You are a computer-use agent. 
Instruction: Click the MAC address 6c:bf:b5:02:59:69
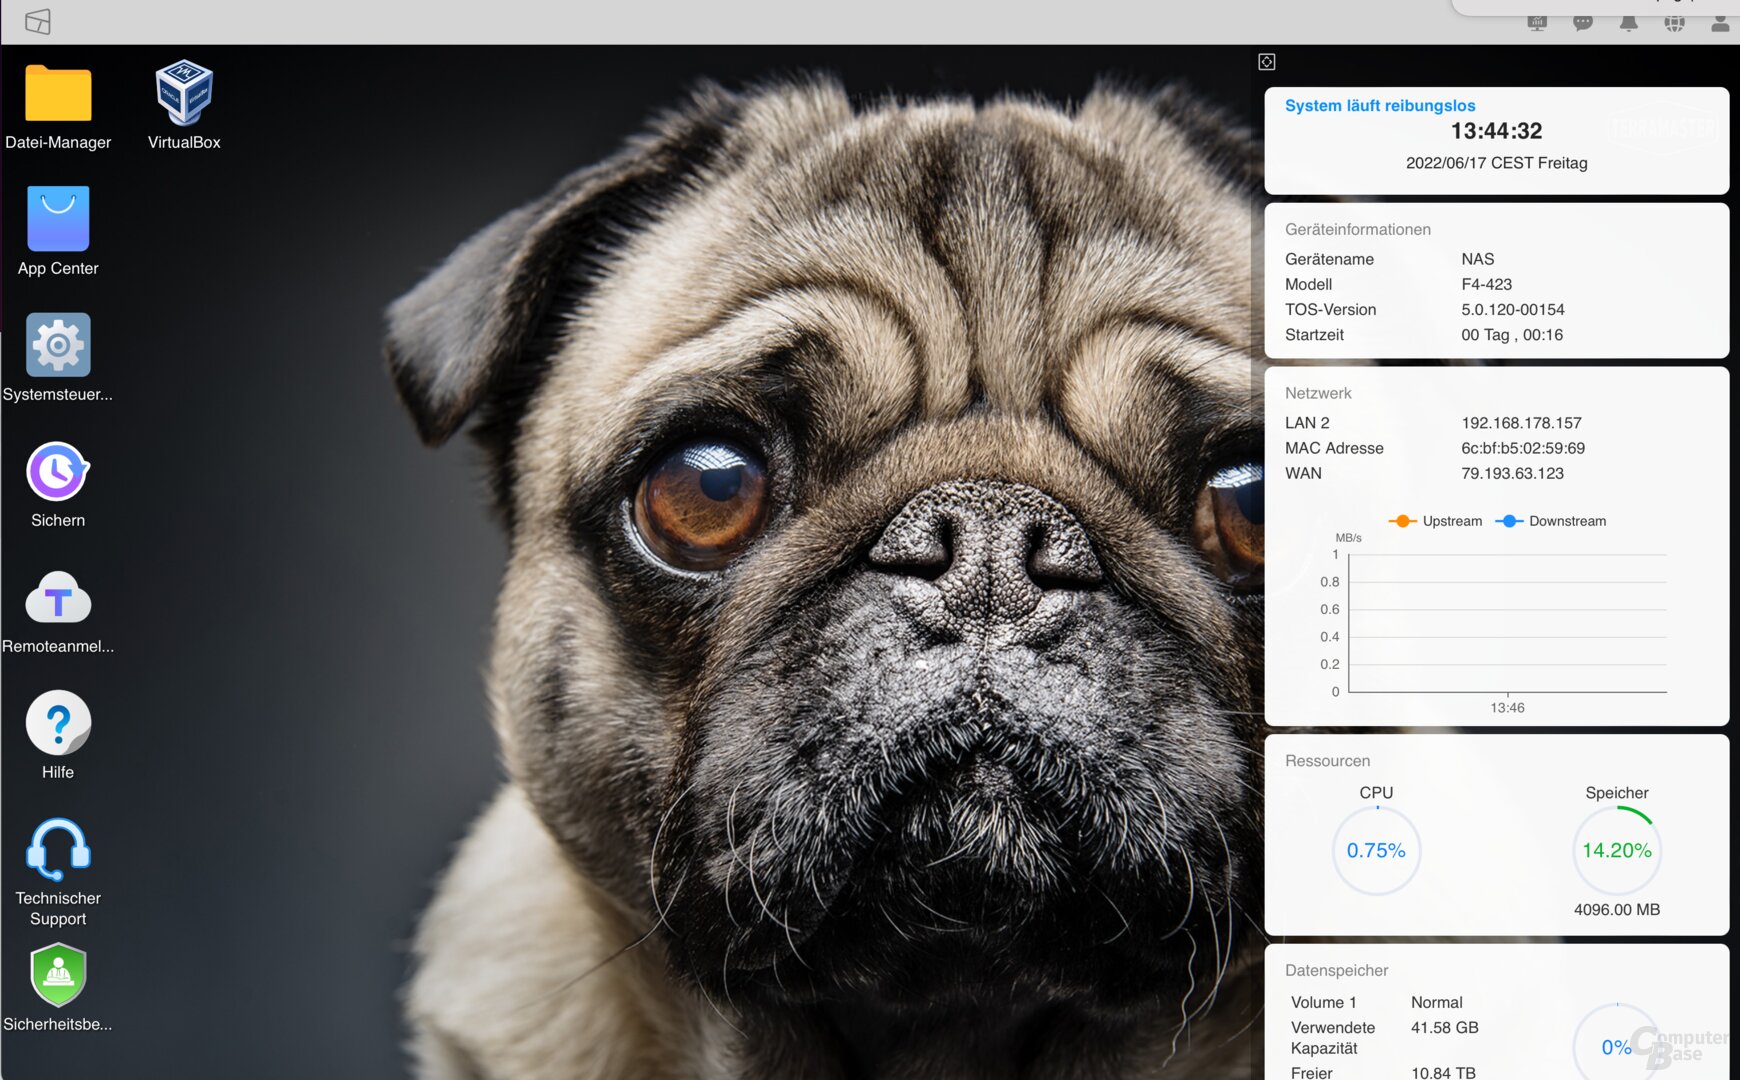(1522, 448)
